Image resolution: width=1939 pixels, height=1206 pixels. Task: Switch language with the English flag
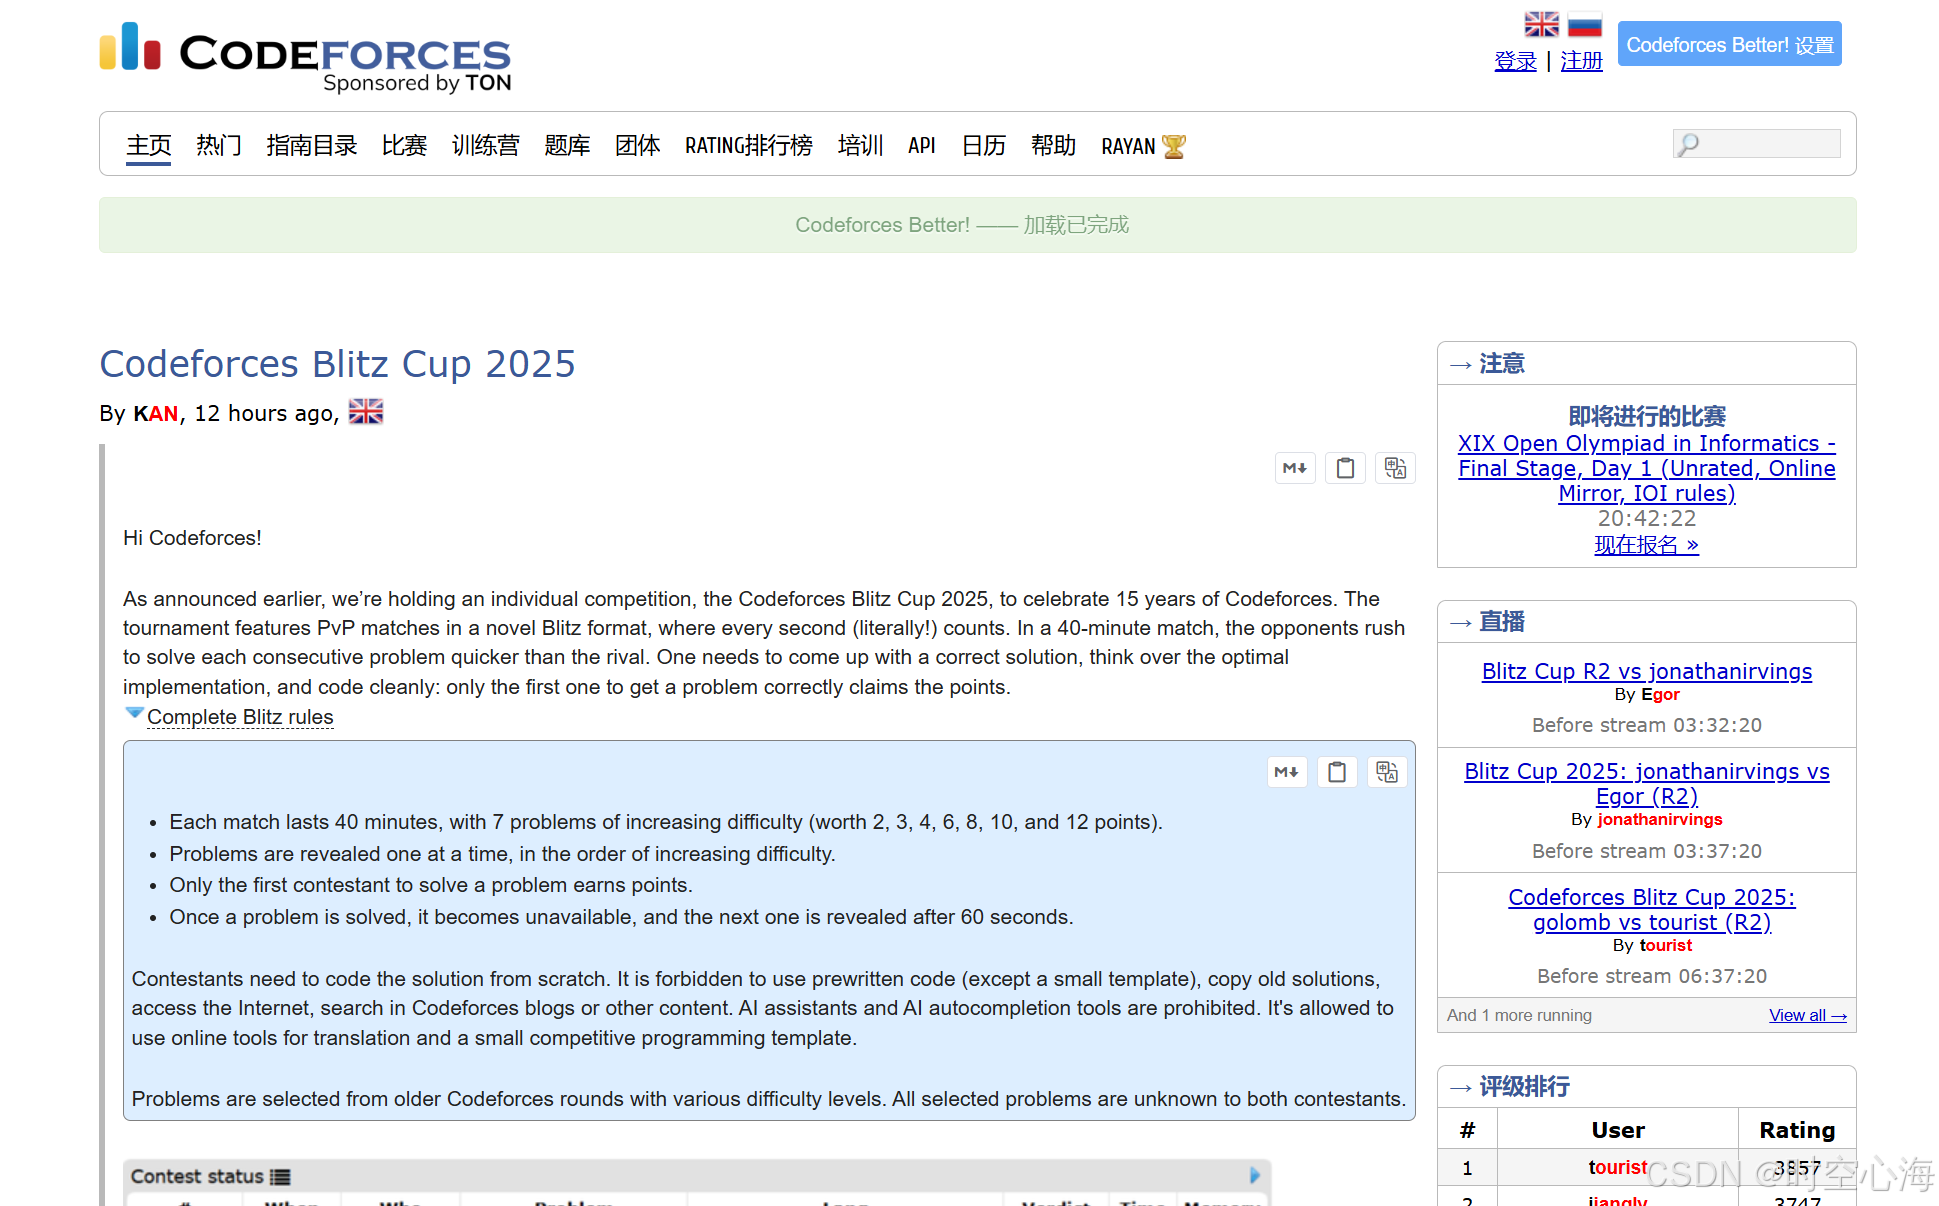(1541, 24)
